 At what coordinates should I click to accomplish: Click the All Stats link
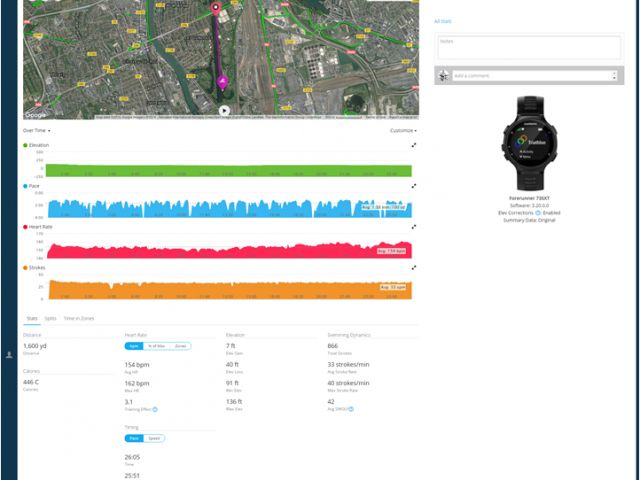click(x=443, y=20)
